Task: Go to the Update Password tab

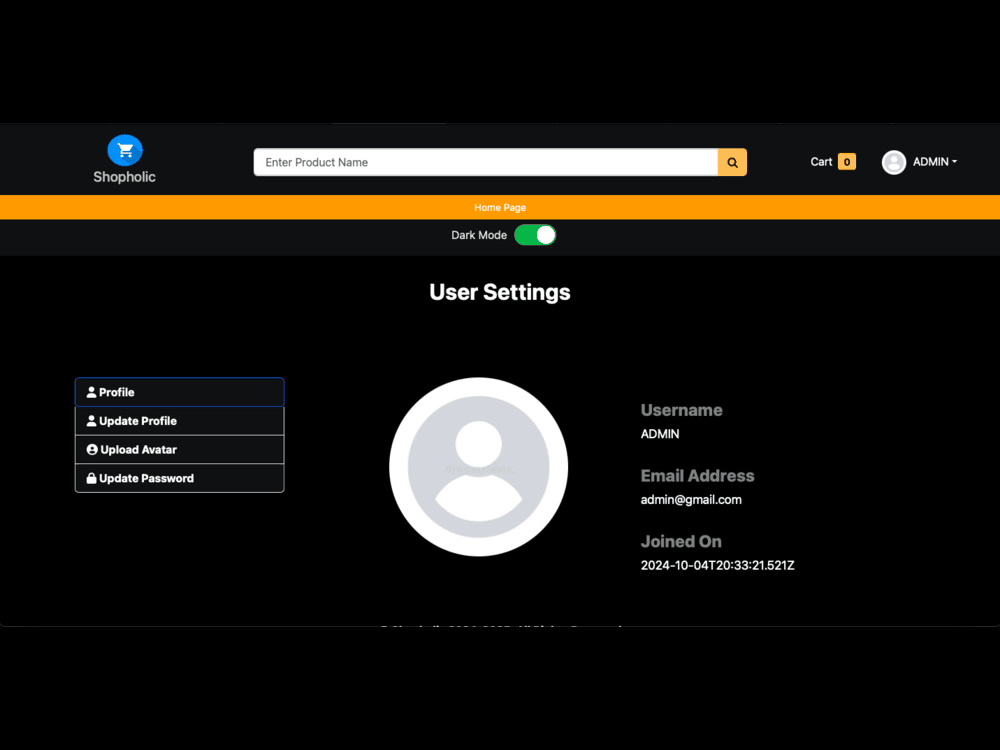Action: click(x=179, y=478)
